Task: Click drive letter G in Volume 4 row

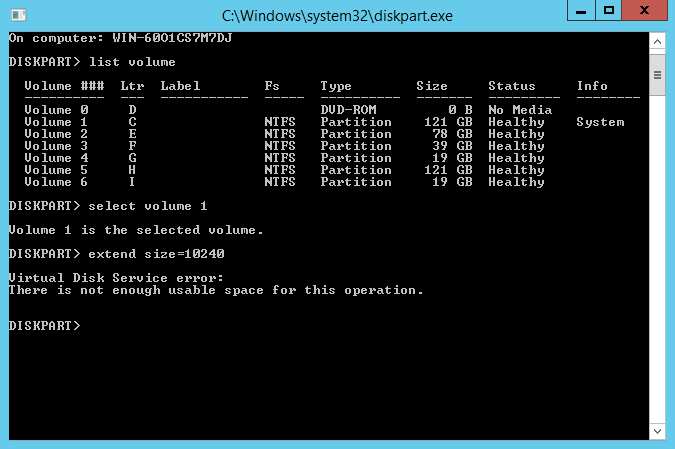Action: pos(132,158)
